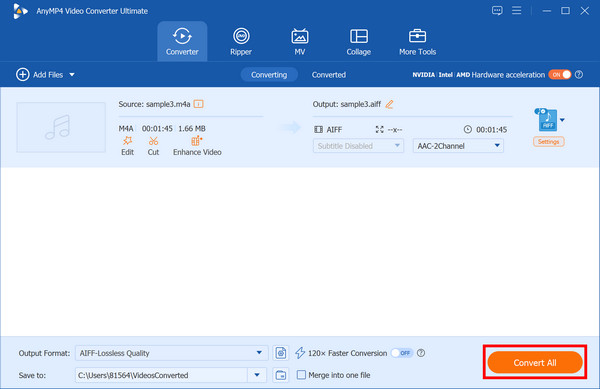Rename output sample3.aiff with pencil icon
Screen dimensions: 600x389
[389, 104]
